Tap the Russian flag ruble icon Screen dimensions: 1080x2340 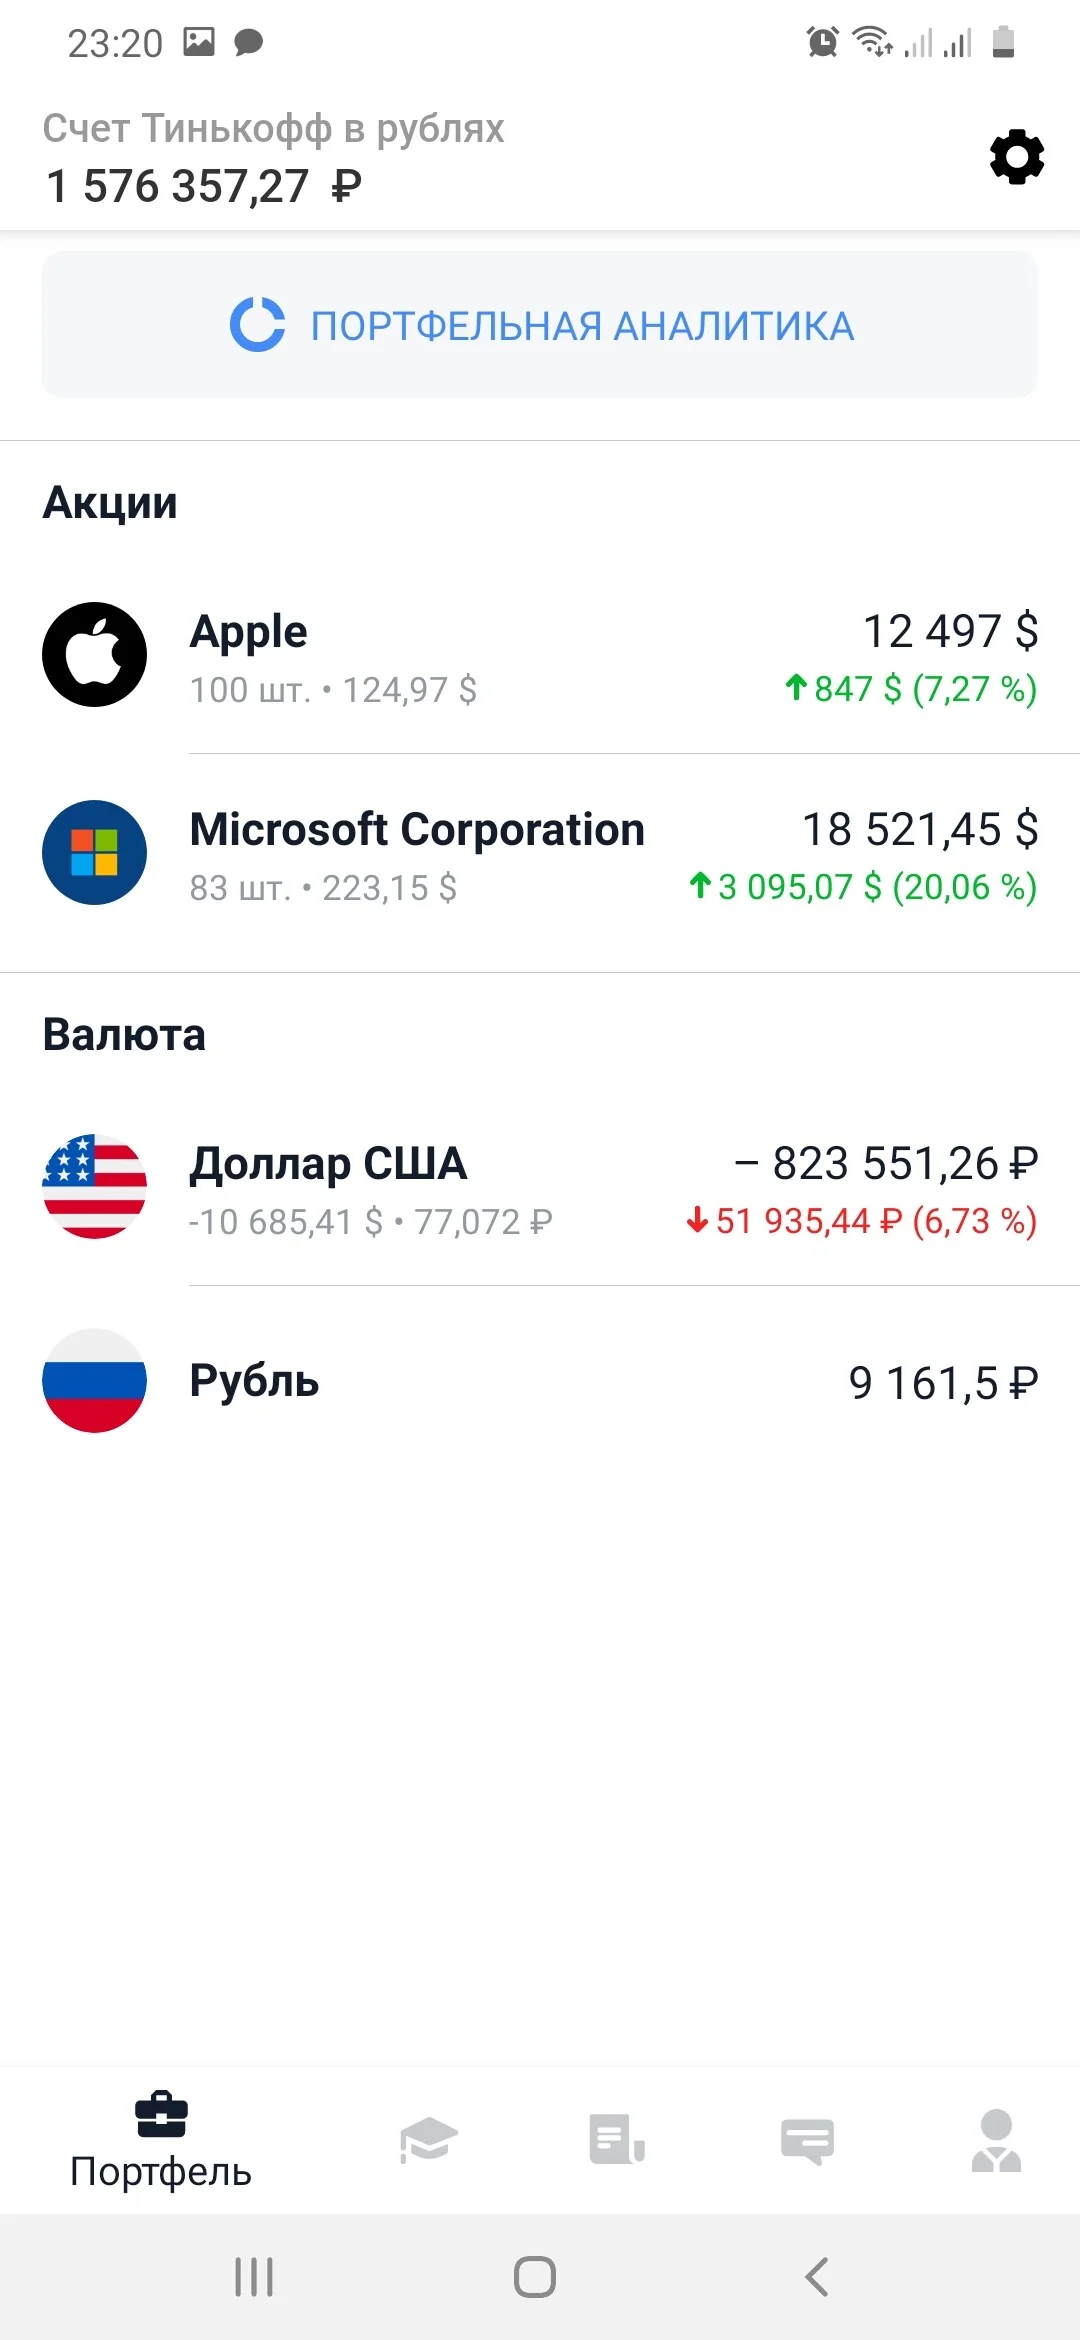tap(95, 1380)
